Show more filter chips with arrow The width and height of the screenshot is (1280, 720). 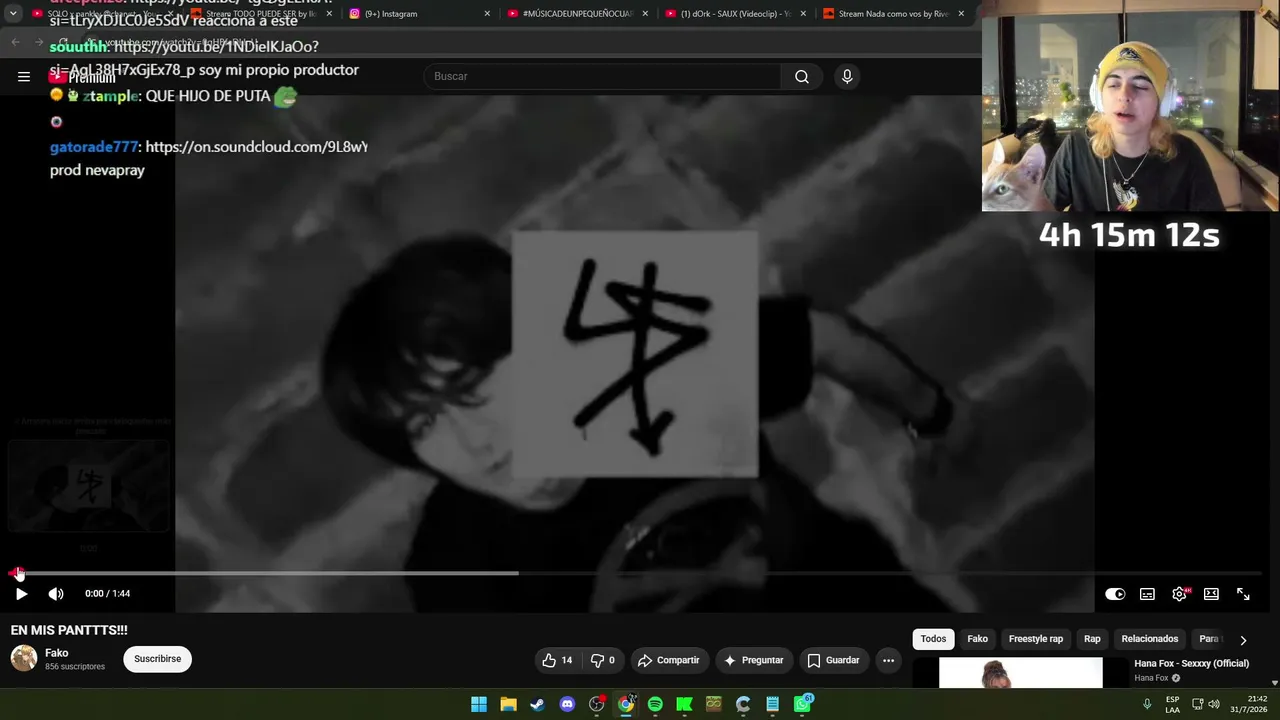pos(1243,640)
